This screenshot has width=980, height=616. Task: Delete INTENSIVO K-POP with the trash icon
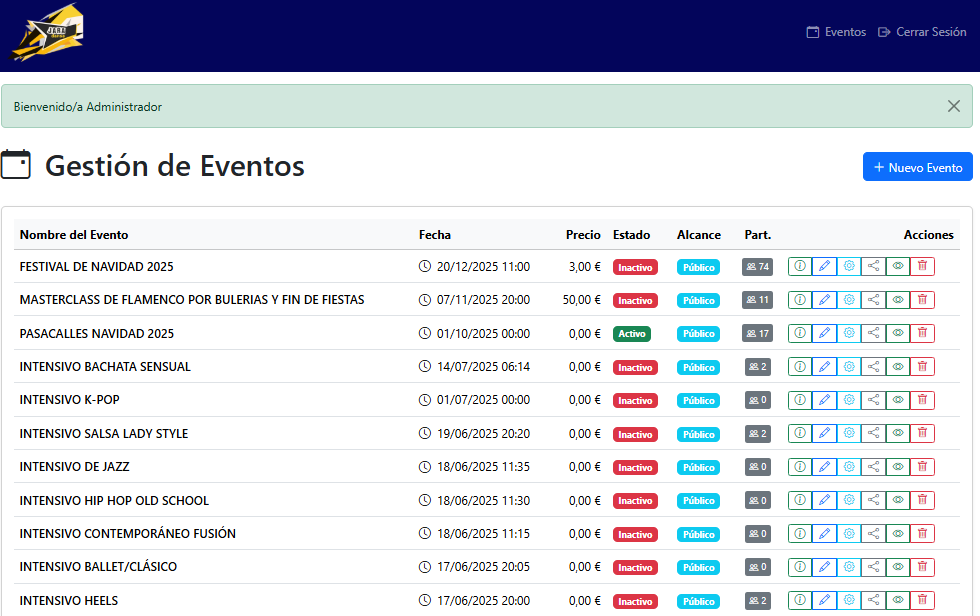922,400
